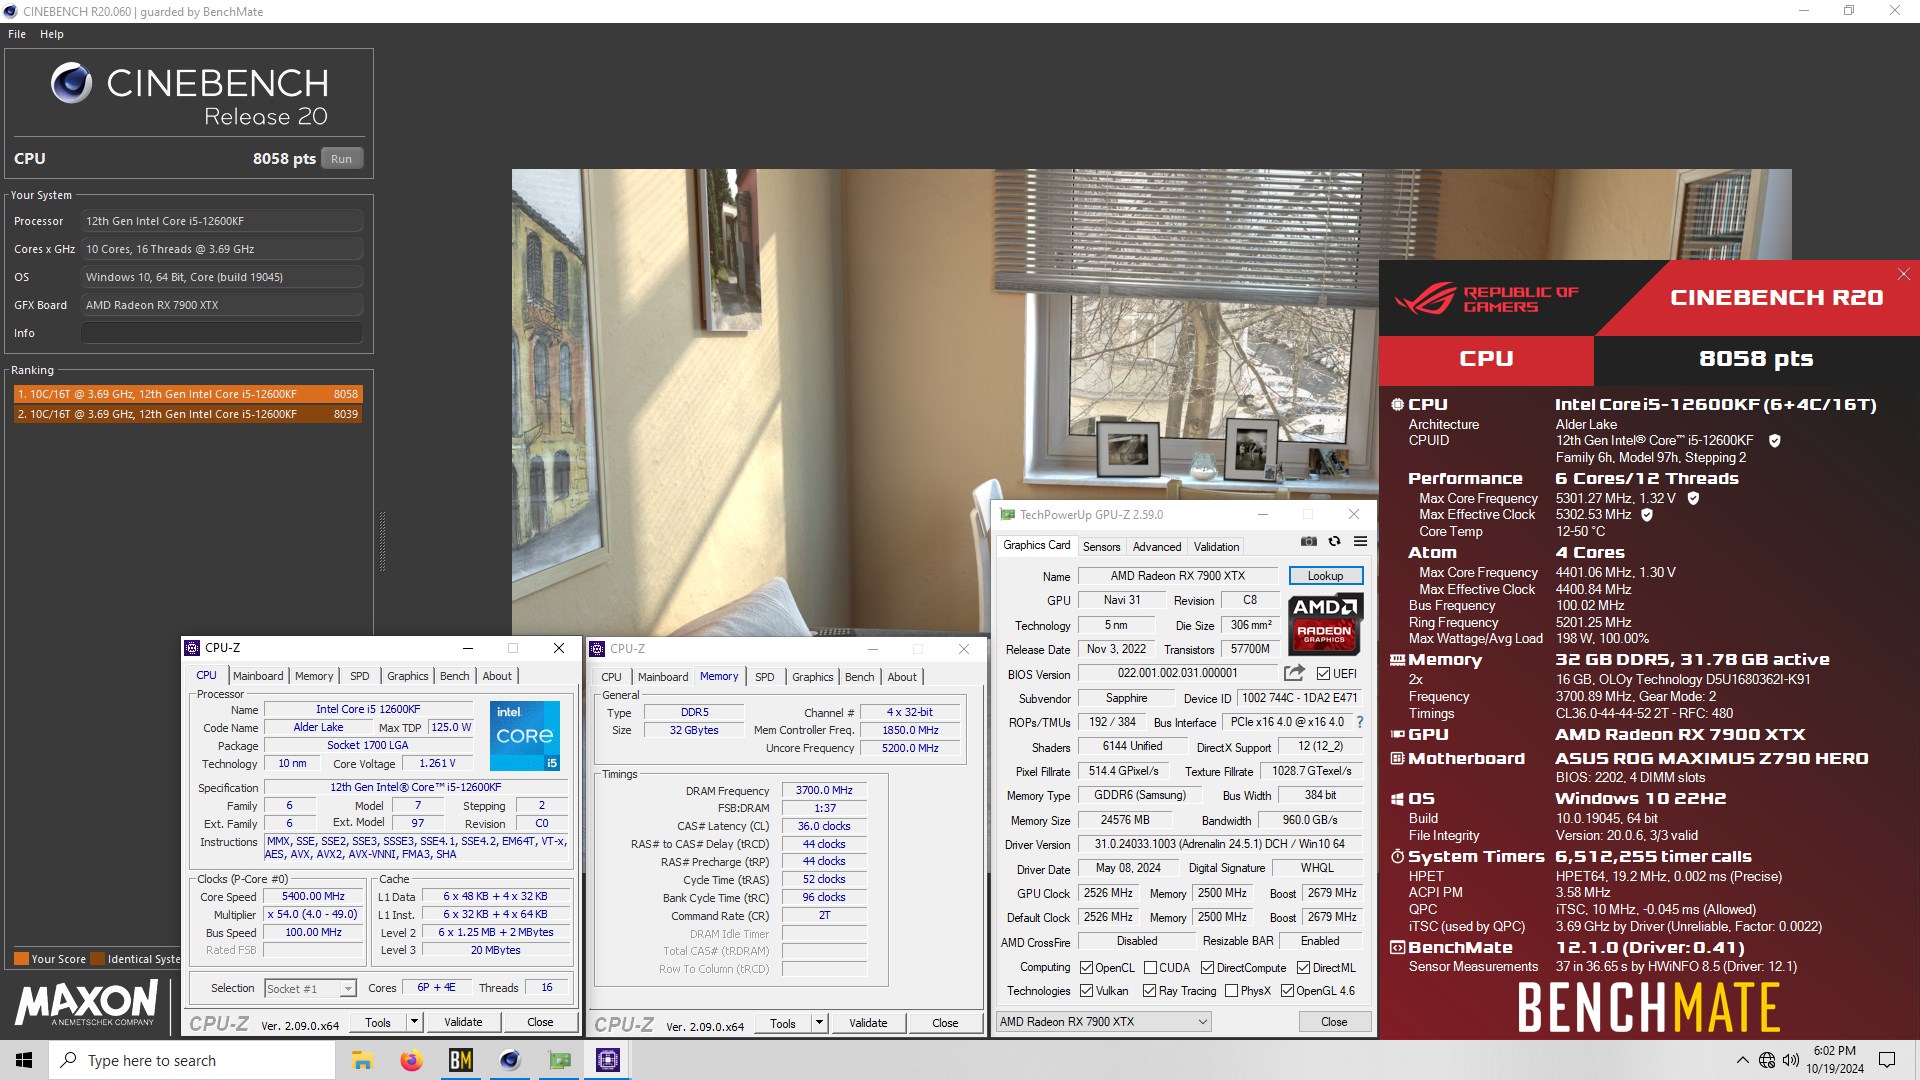The image size is (1920, 1080).
Task: Click the Cinebench taskbar icon
Action: coord(510,1060)
